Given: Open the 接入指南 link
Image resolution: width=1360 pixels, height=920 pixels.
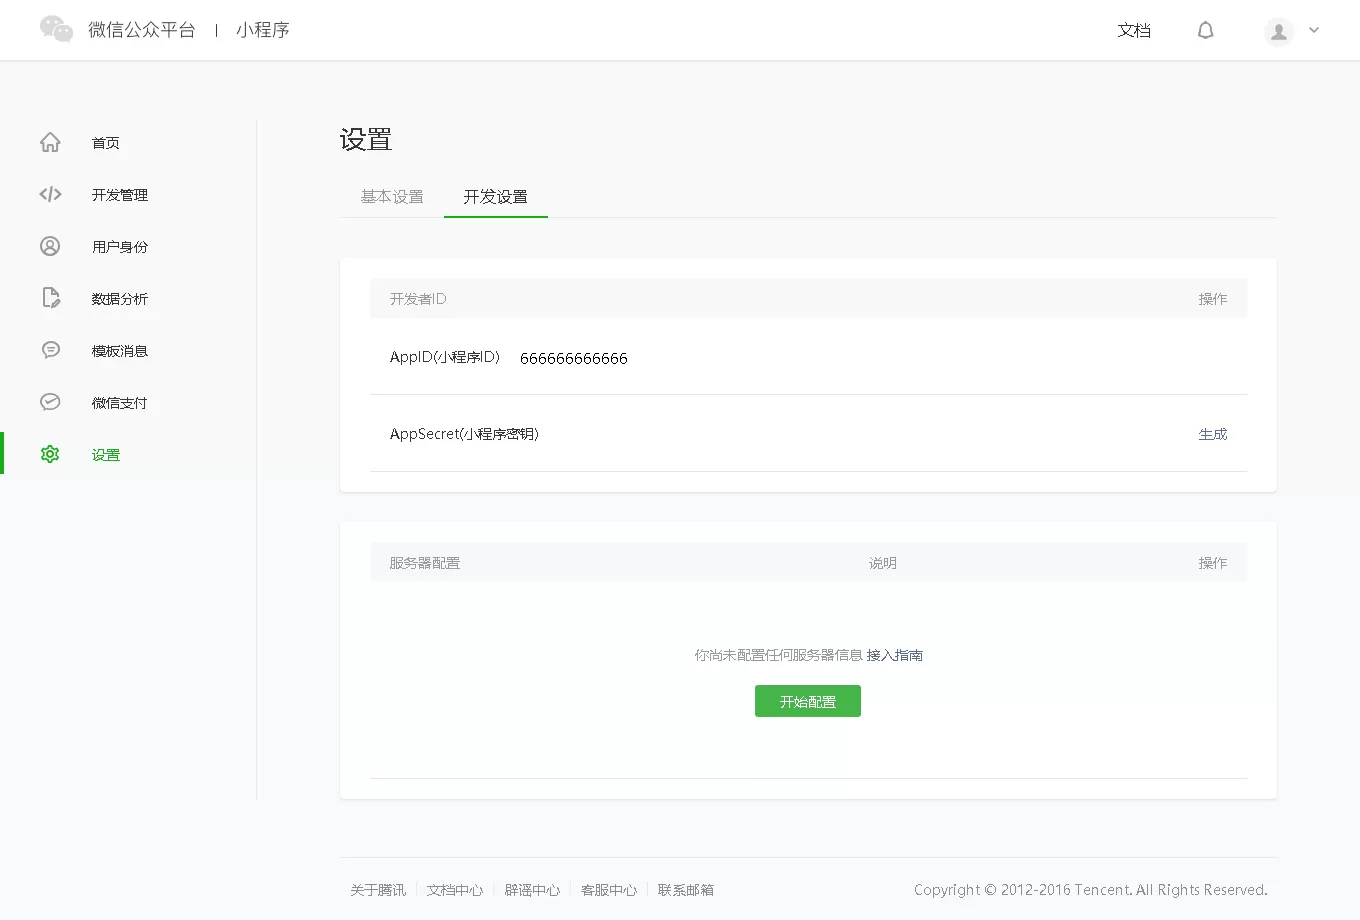Looking at the screenshot, I should tap(895, 655).
